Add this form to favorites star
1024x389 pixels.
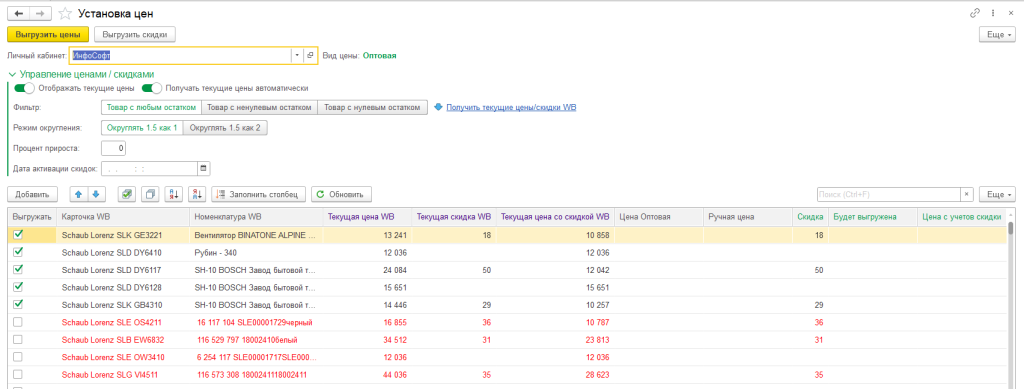pos(65,13)
